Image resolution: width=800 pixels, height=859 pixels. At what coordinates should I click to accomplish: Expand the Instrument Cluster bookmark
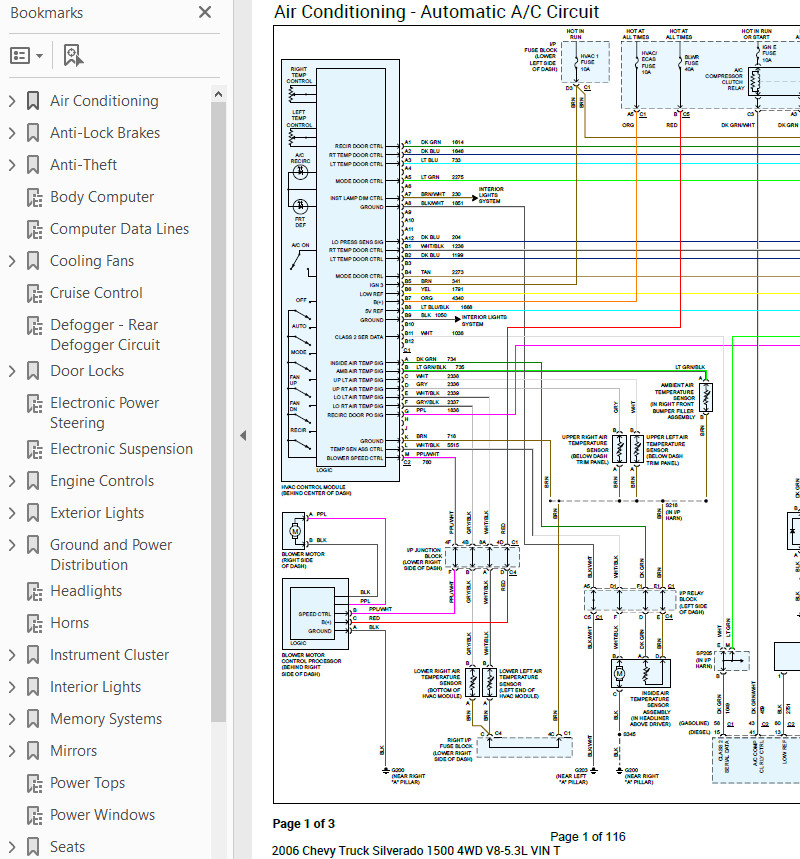point(12,655)
